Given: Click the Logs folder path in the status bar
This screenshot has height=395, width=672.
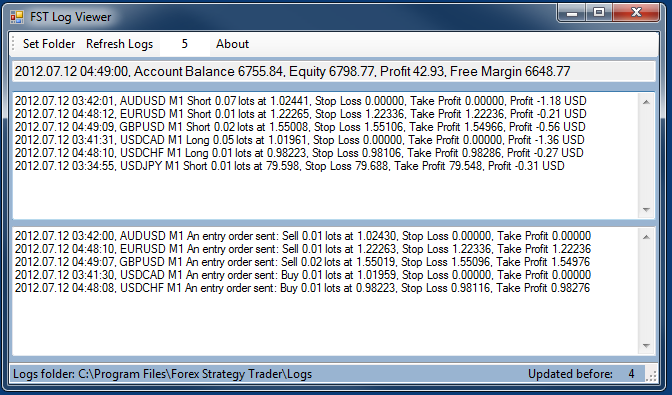Looking at the screenshot, I should (162, 374).
